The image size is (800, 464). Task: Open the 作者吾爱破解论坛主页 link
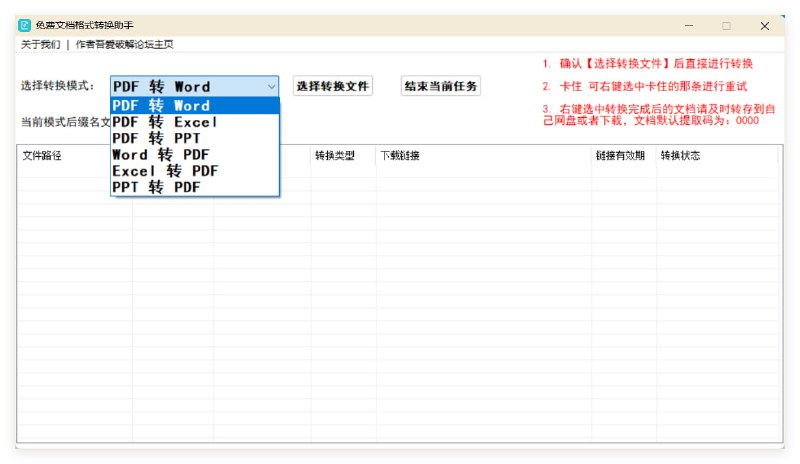click(124, 45)
